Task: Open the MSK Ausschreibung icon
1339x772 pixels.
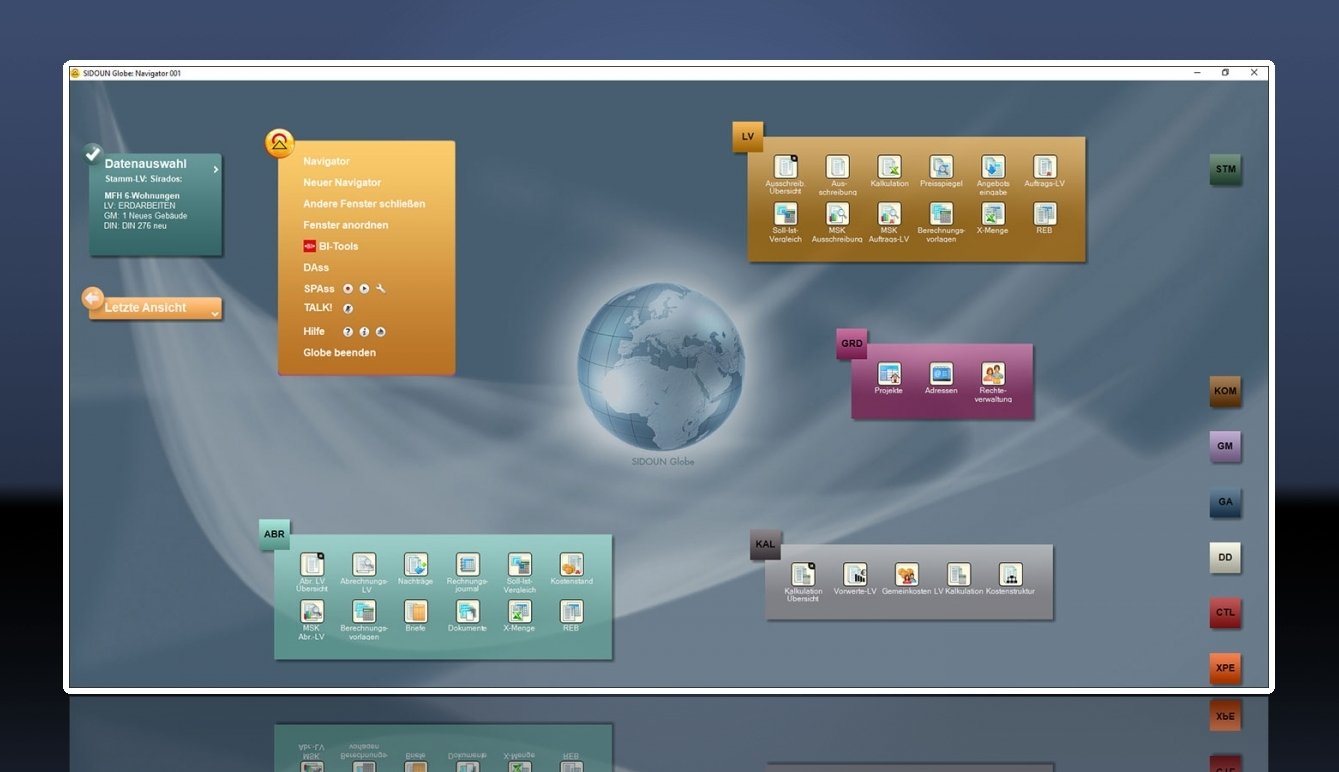Action: point(837,214)
